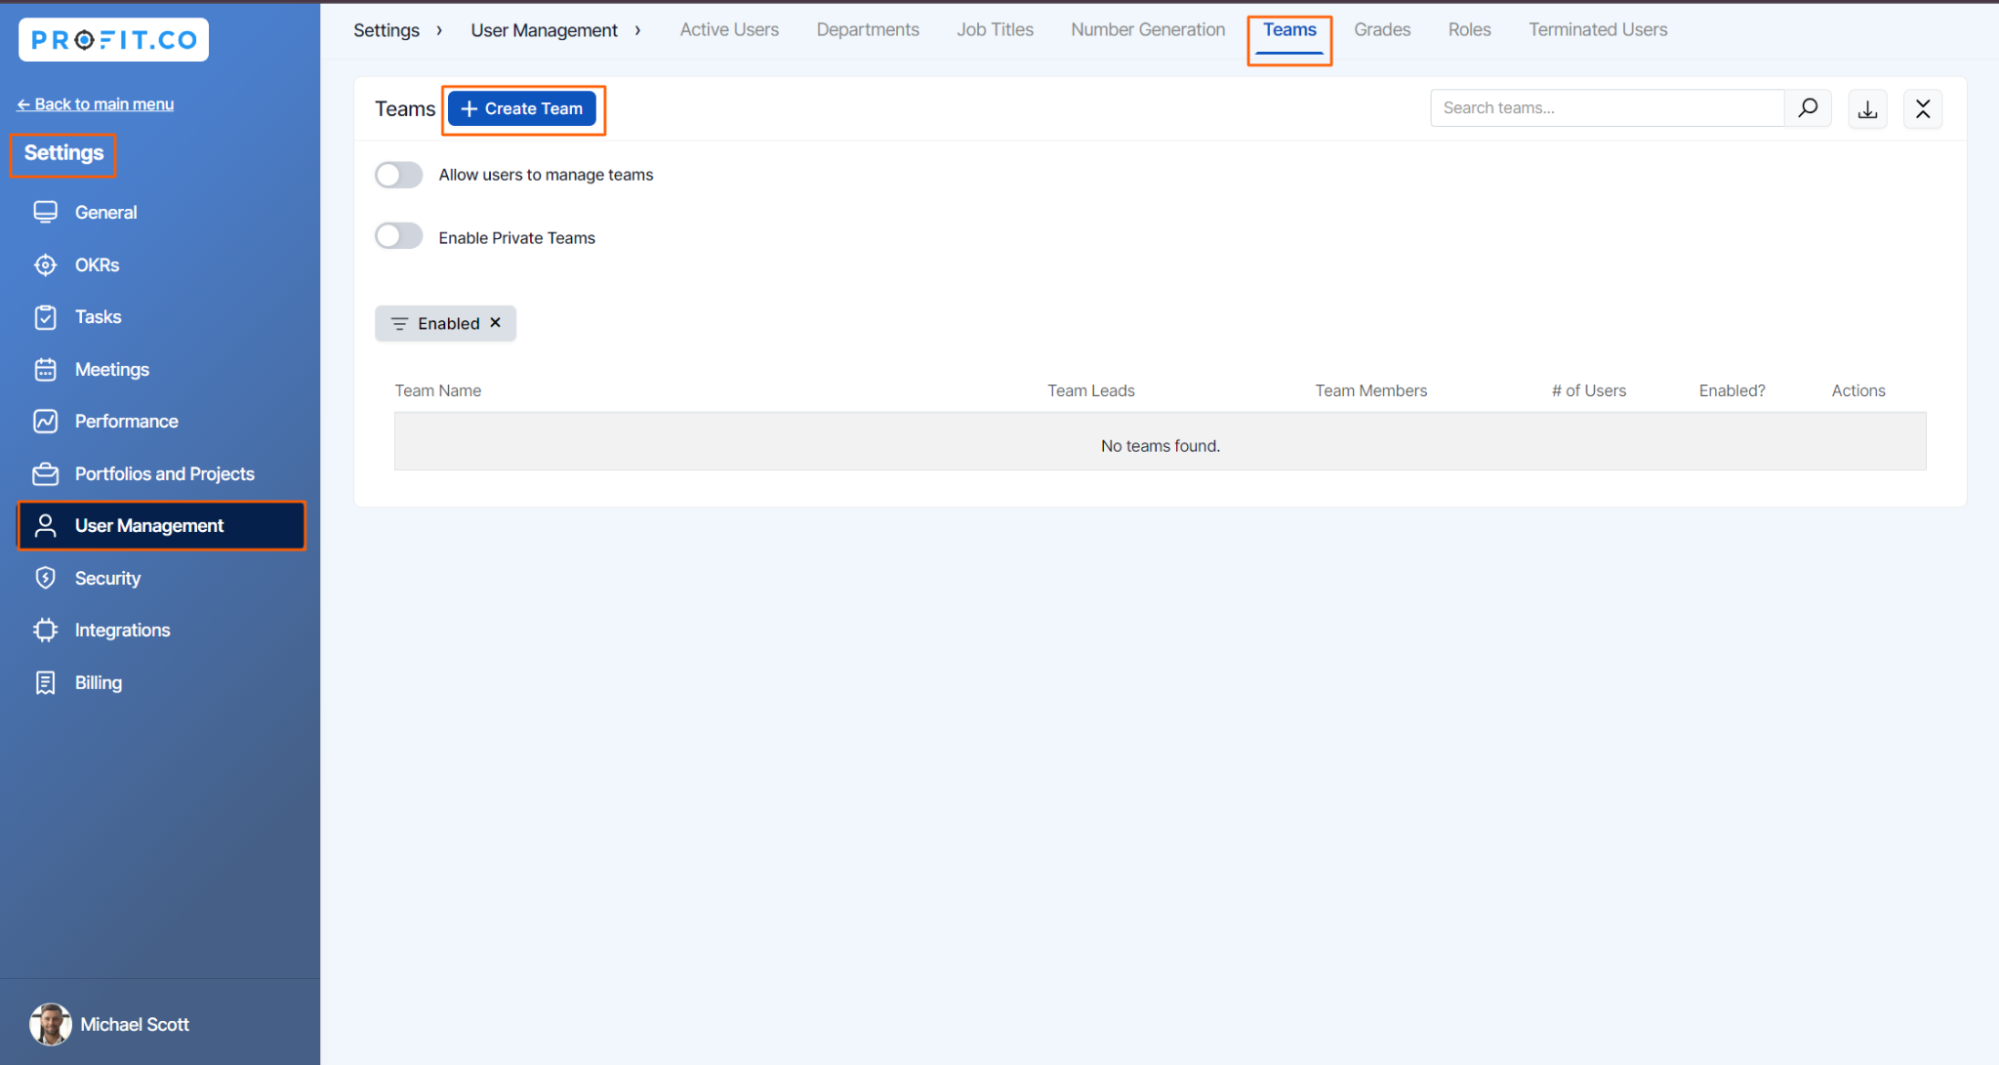Switch to the Active Users tab
The width and height of the screenshot is (1999, 1065).
[x=729, y=30]
